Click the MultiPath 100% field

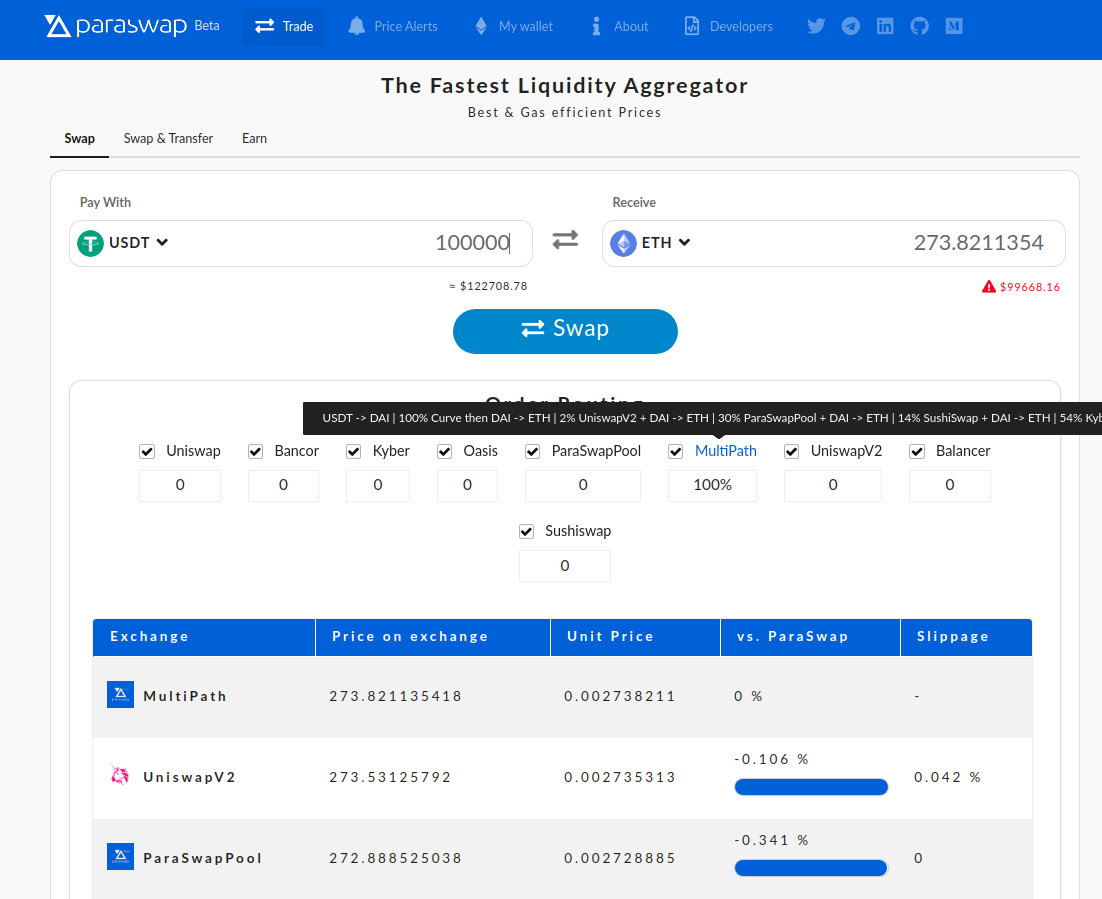click(x=712, y=486)
